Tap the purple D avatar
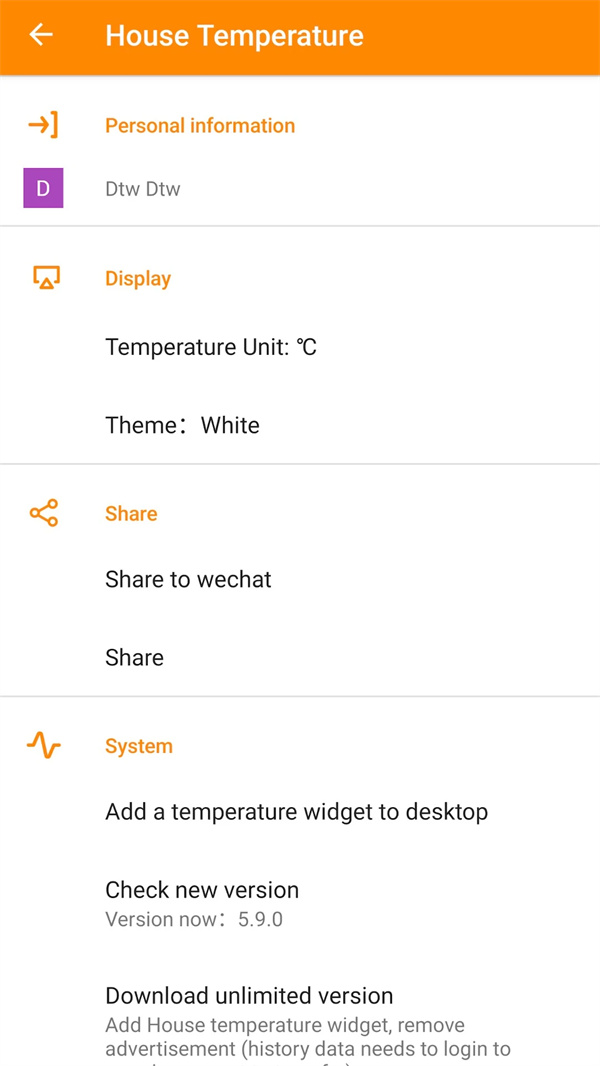The width and height of the screenshot is (600, 1066). coord(43,188)
